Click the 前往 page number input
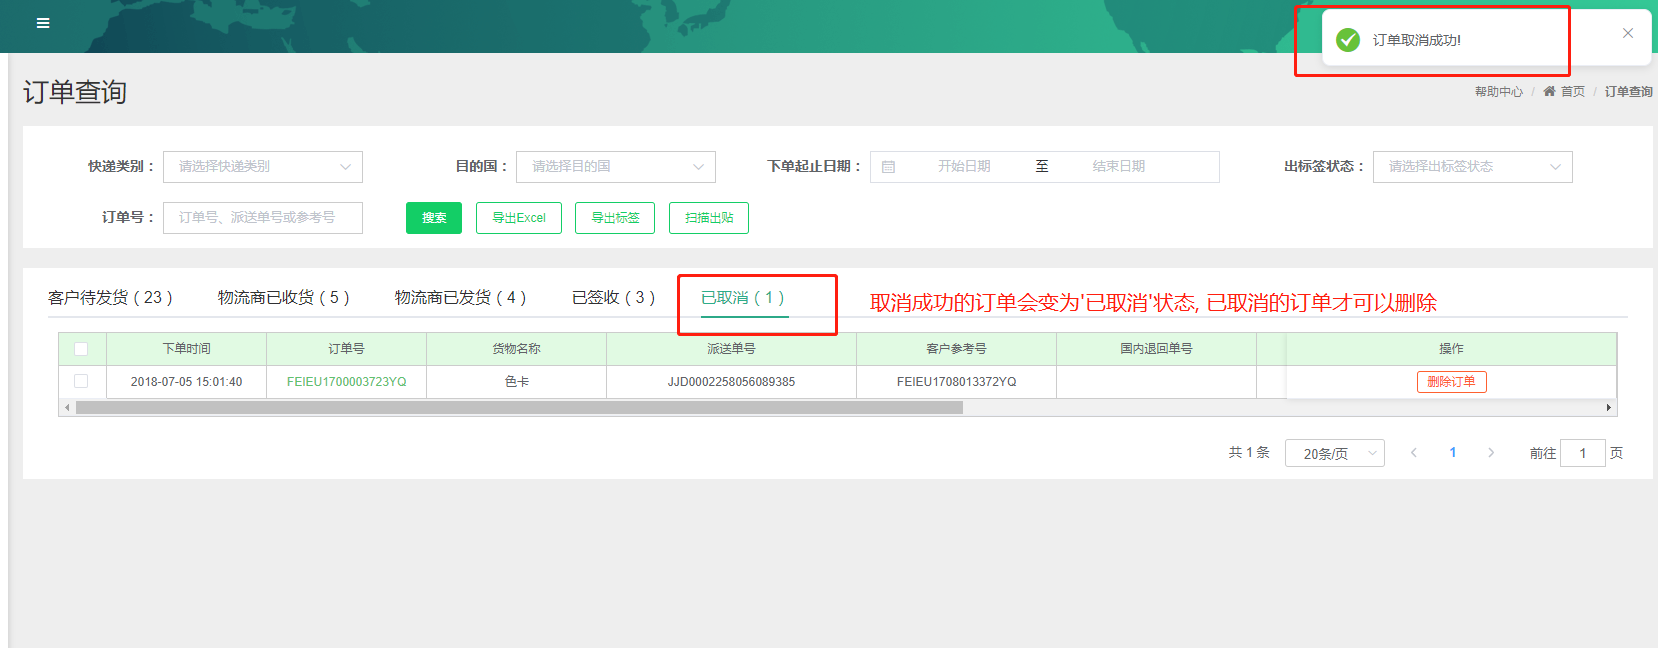Image resolution: width=1658 pixels, height=648 pixels. point(1583,453)
